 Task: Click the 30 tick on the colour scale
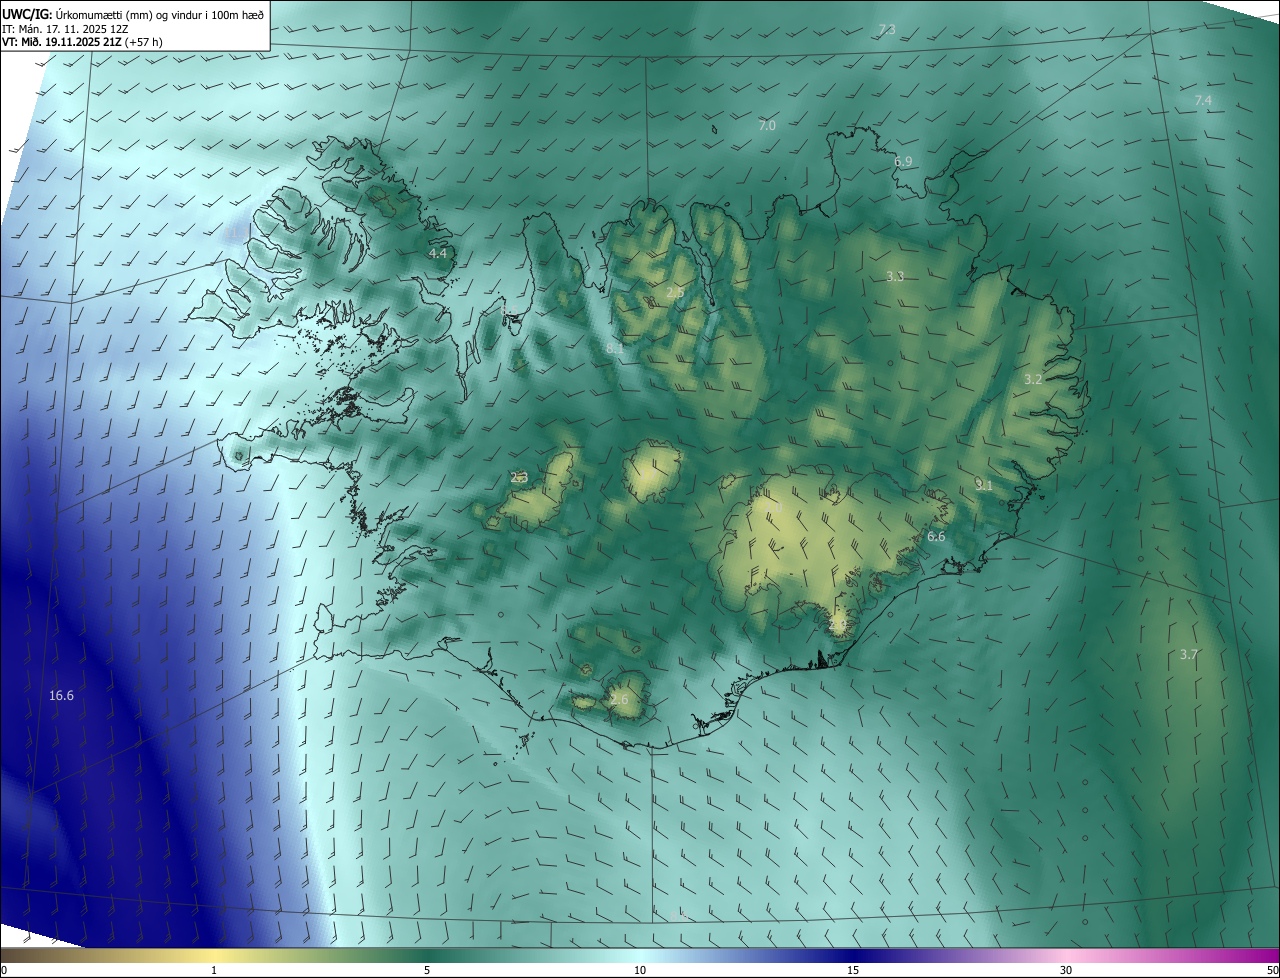[1066, 971]
